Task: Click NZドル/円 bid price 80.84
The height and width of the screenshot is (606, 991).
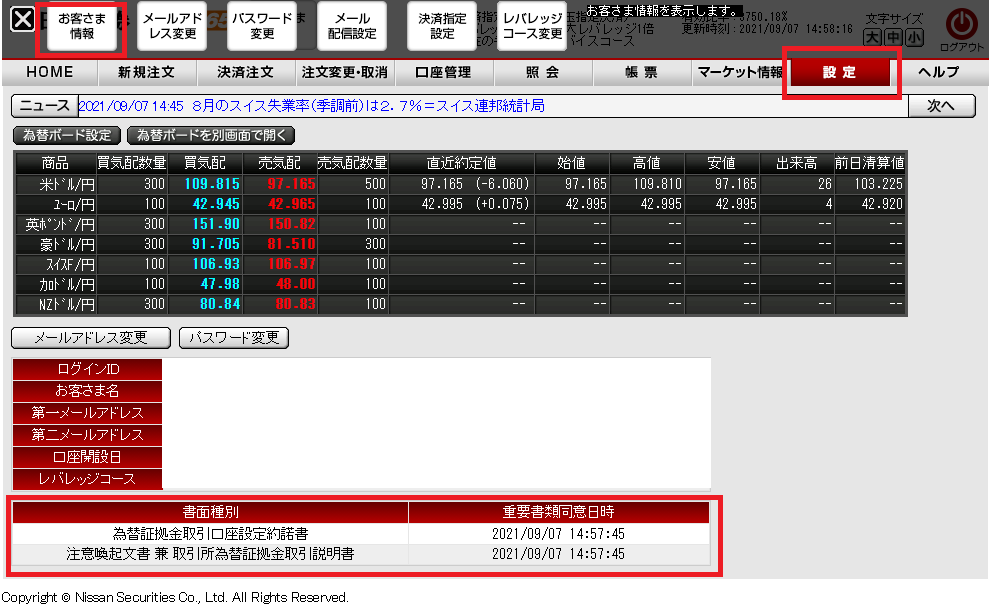Action: (220, 304)
